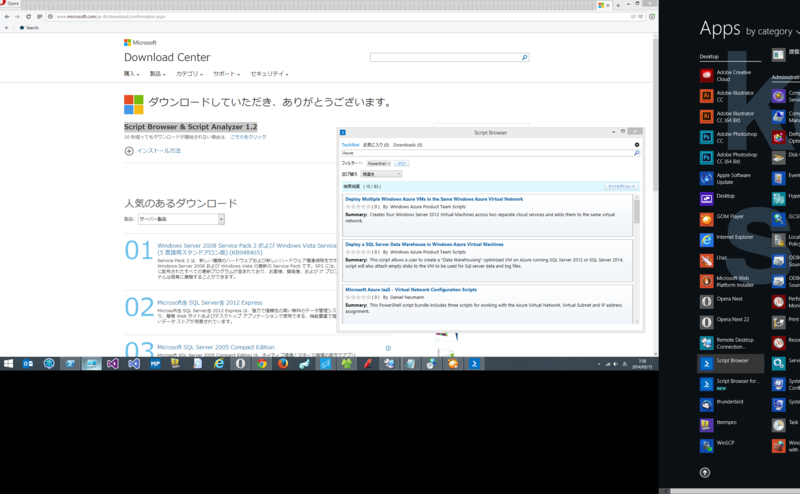Open Adobe Creative Cloud app tile
Viewport: 800px width, 494px height.
click(x=729, y=76)
